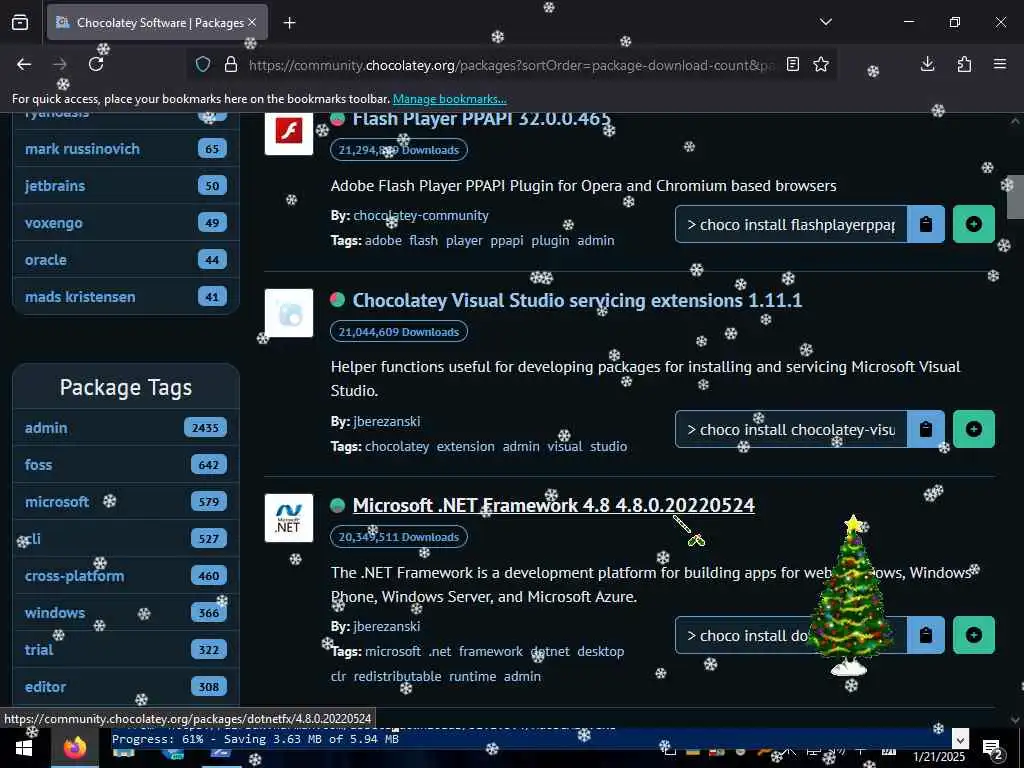This screenshot has width=1024, height=768.
Task: Open Chocolatey Visual Studio servicing extensions title
Action: click(577, 300)
